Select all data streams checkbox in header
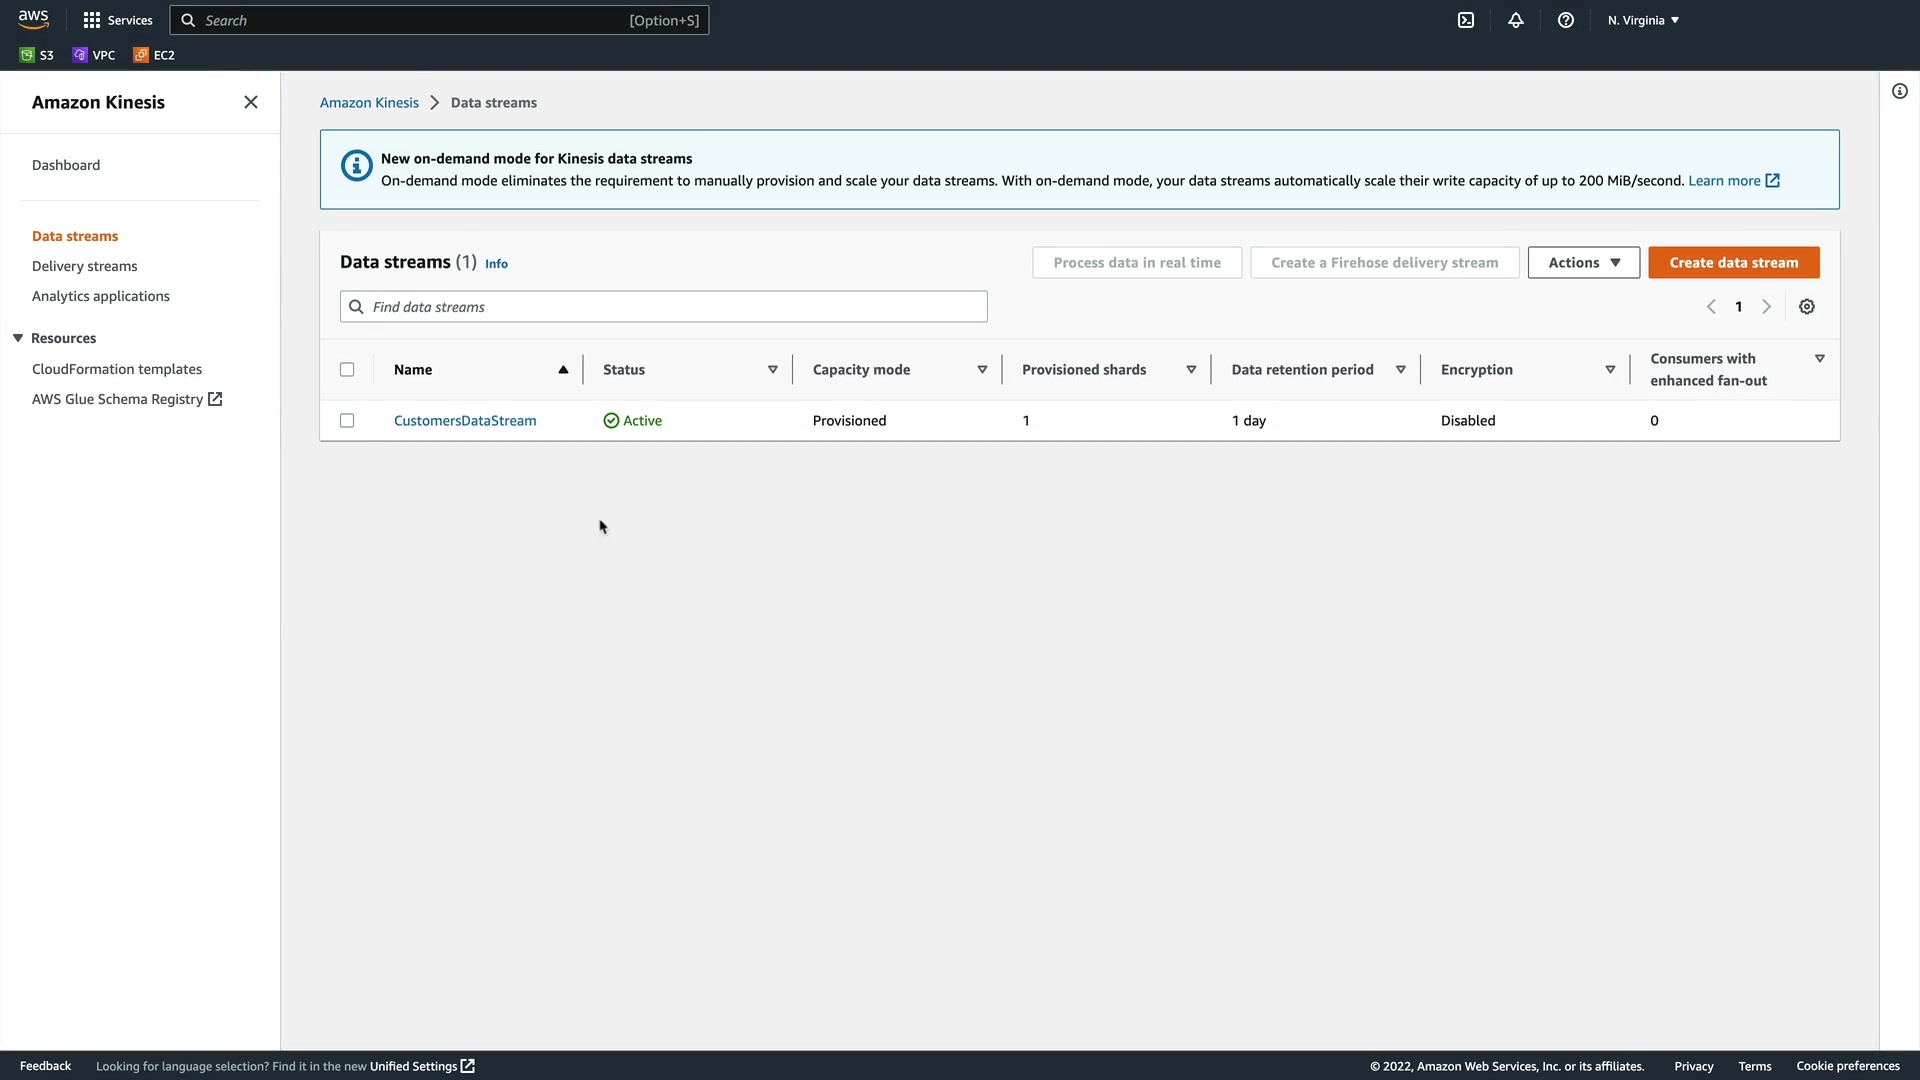Viewport: 1920px width, 1080px height. (347, 370)
